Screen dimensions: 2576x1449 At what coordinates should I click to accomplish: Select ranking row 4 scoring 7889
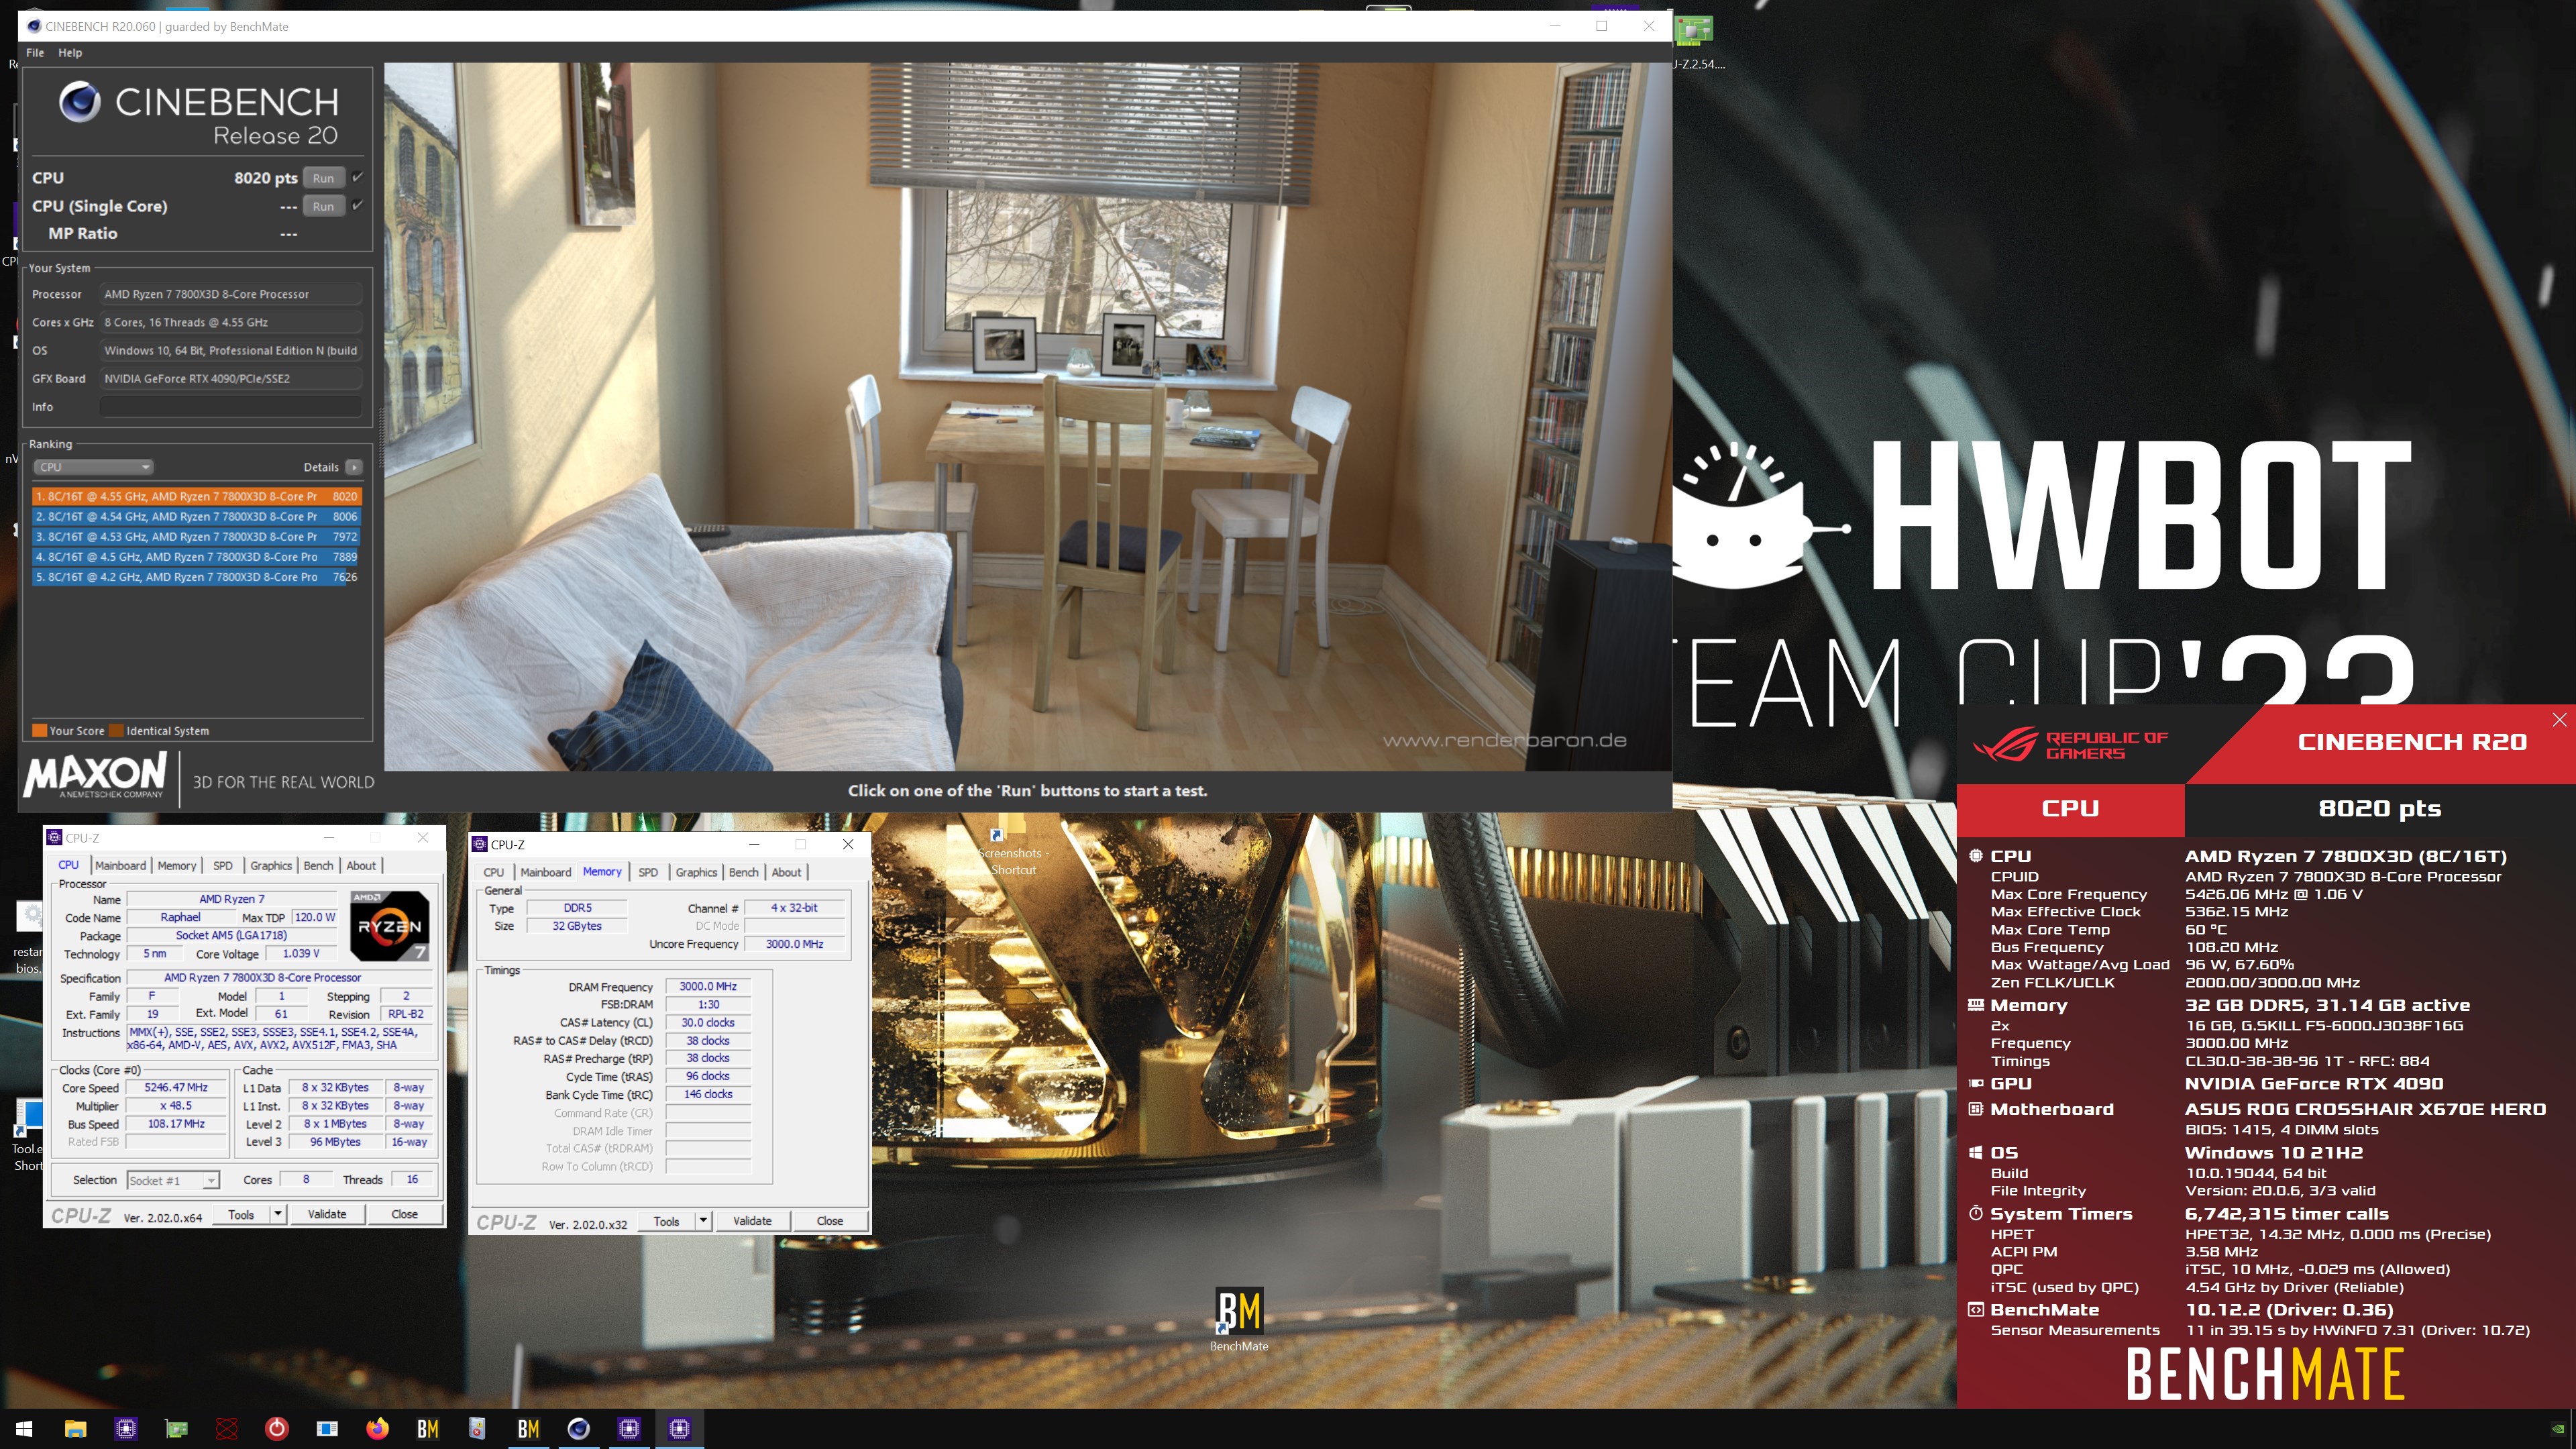pos(196,557)
